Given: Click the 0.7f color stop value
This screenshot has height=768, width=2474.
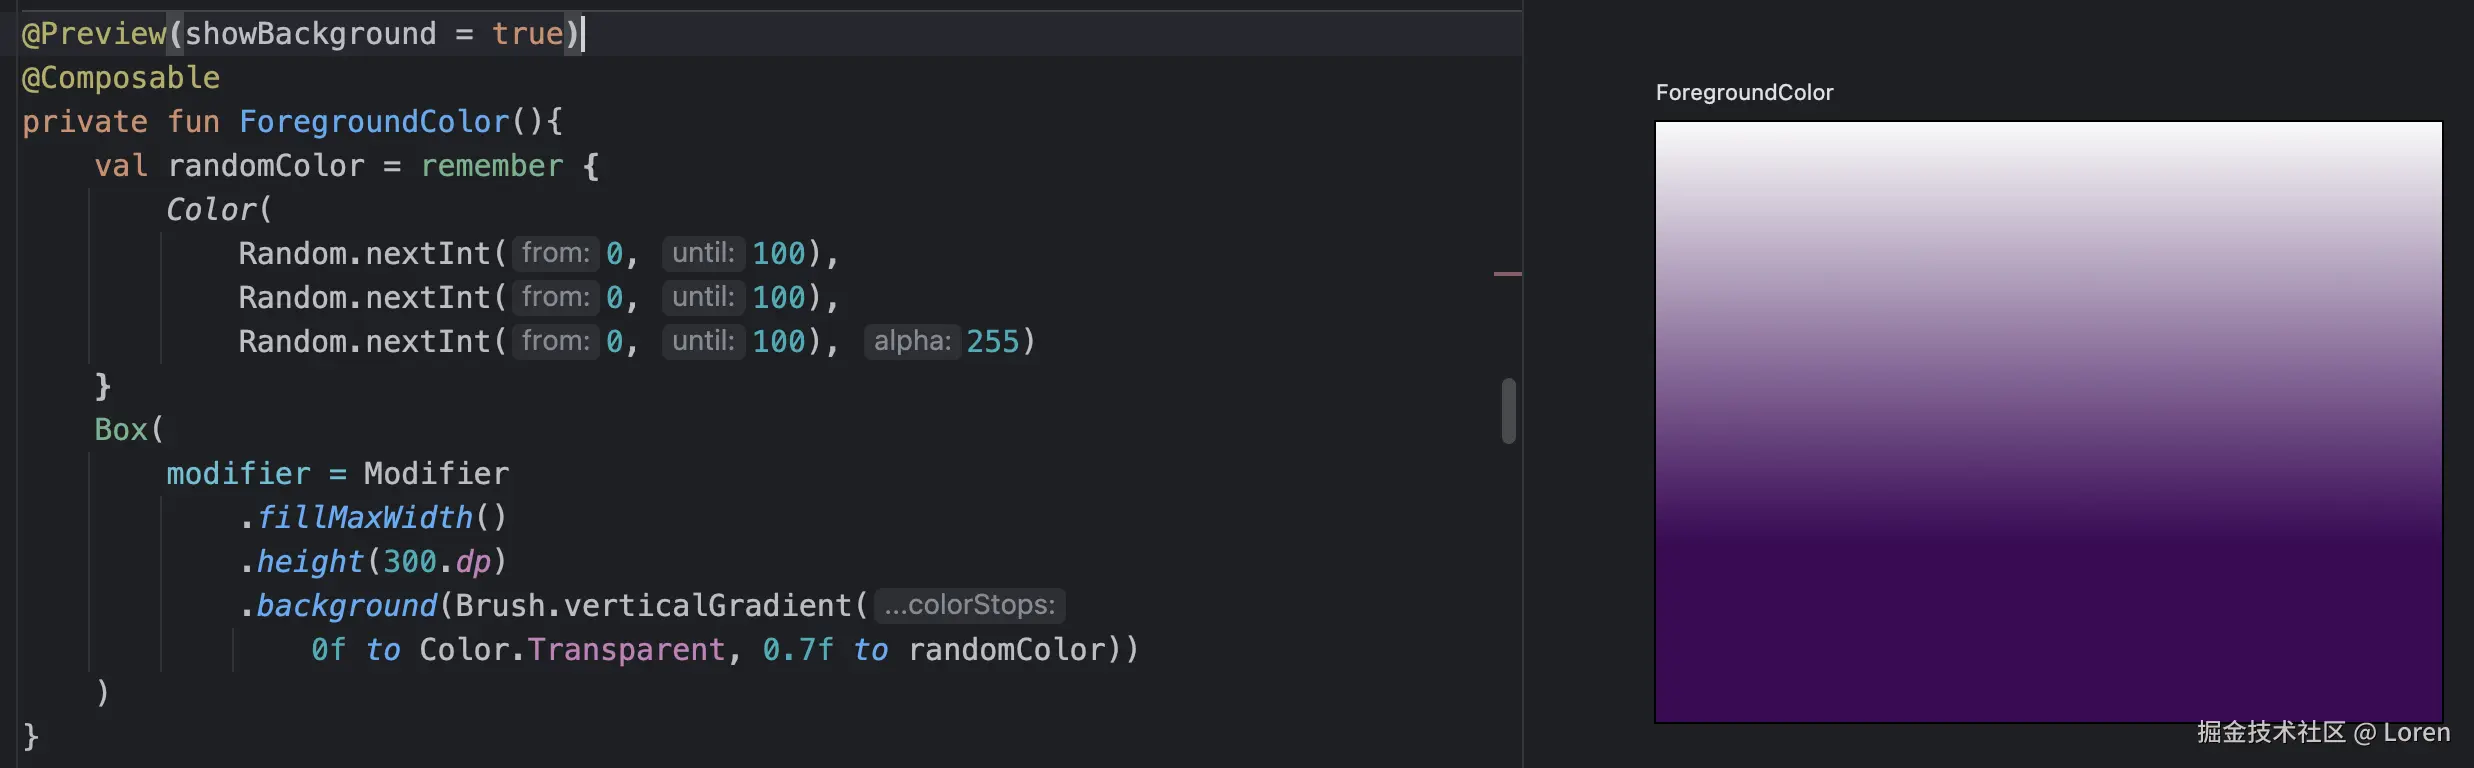Looking at the screenshot, I should (x=797, y=650).
